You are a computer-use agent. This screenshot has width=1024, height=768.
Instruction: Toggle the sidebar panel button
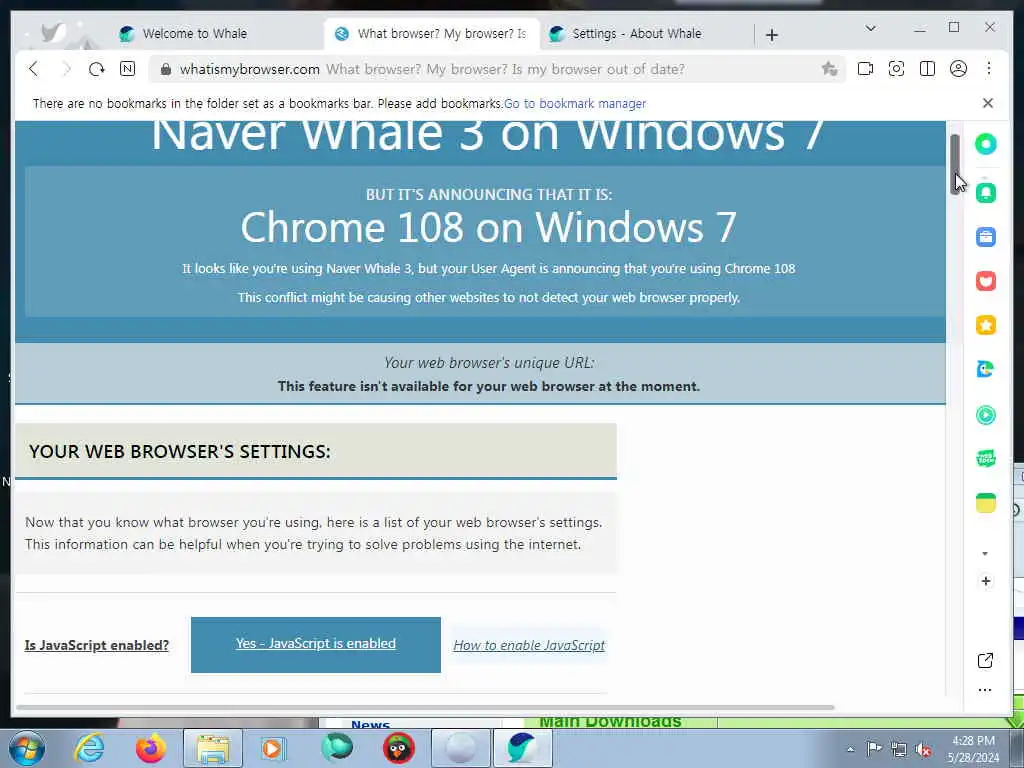(x=927, y=69)
